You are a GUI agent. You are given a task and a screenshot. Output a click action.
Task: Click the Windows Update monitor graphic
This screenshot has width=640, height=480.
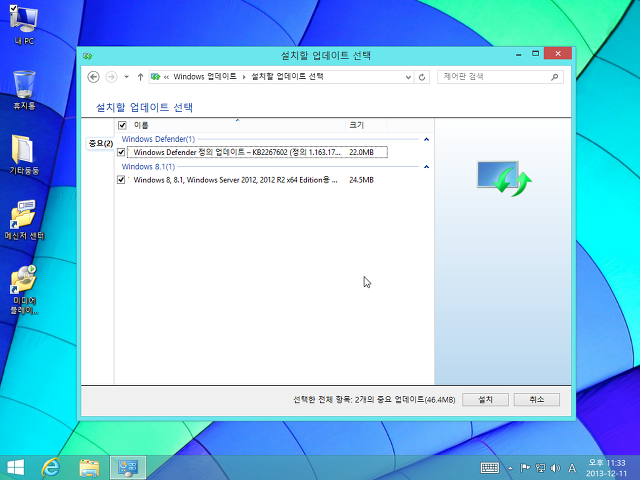pyautogui.click(x=504, y=178)
